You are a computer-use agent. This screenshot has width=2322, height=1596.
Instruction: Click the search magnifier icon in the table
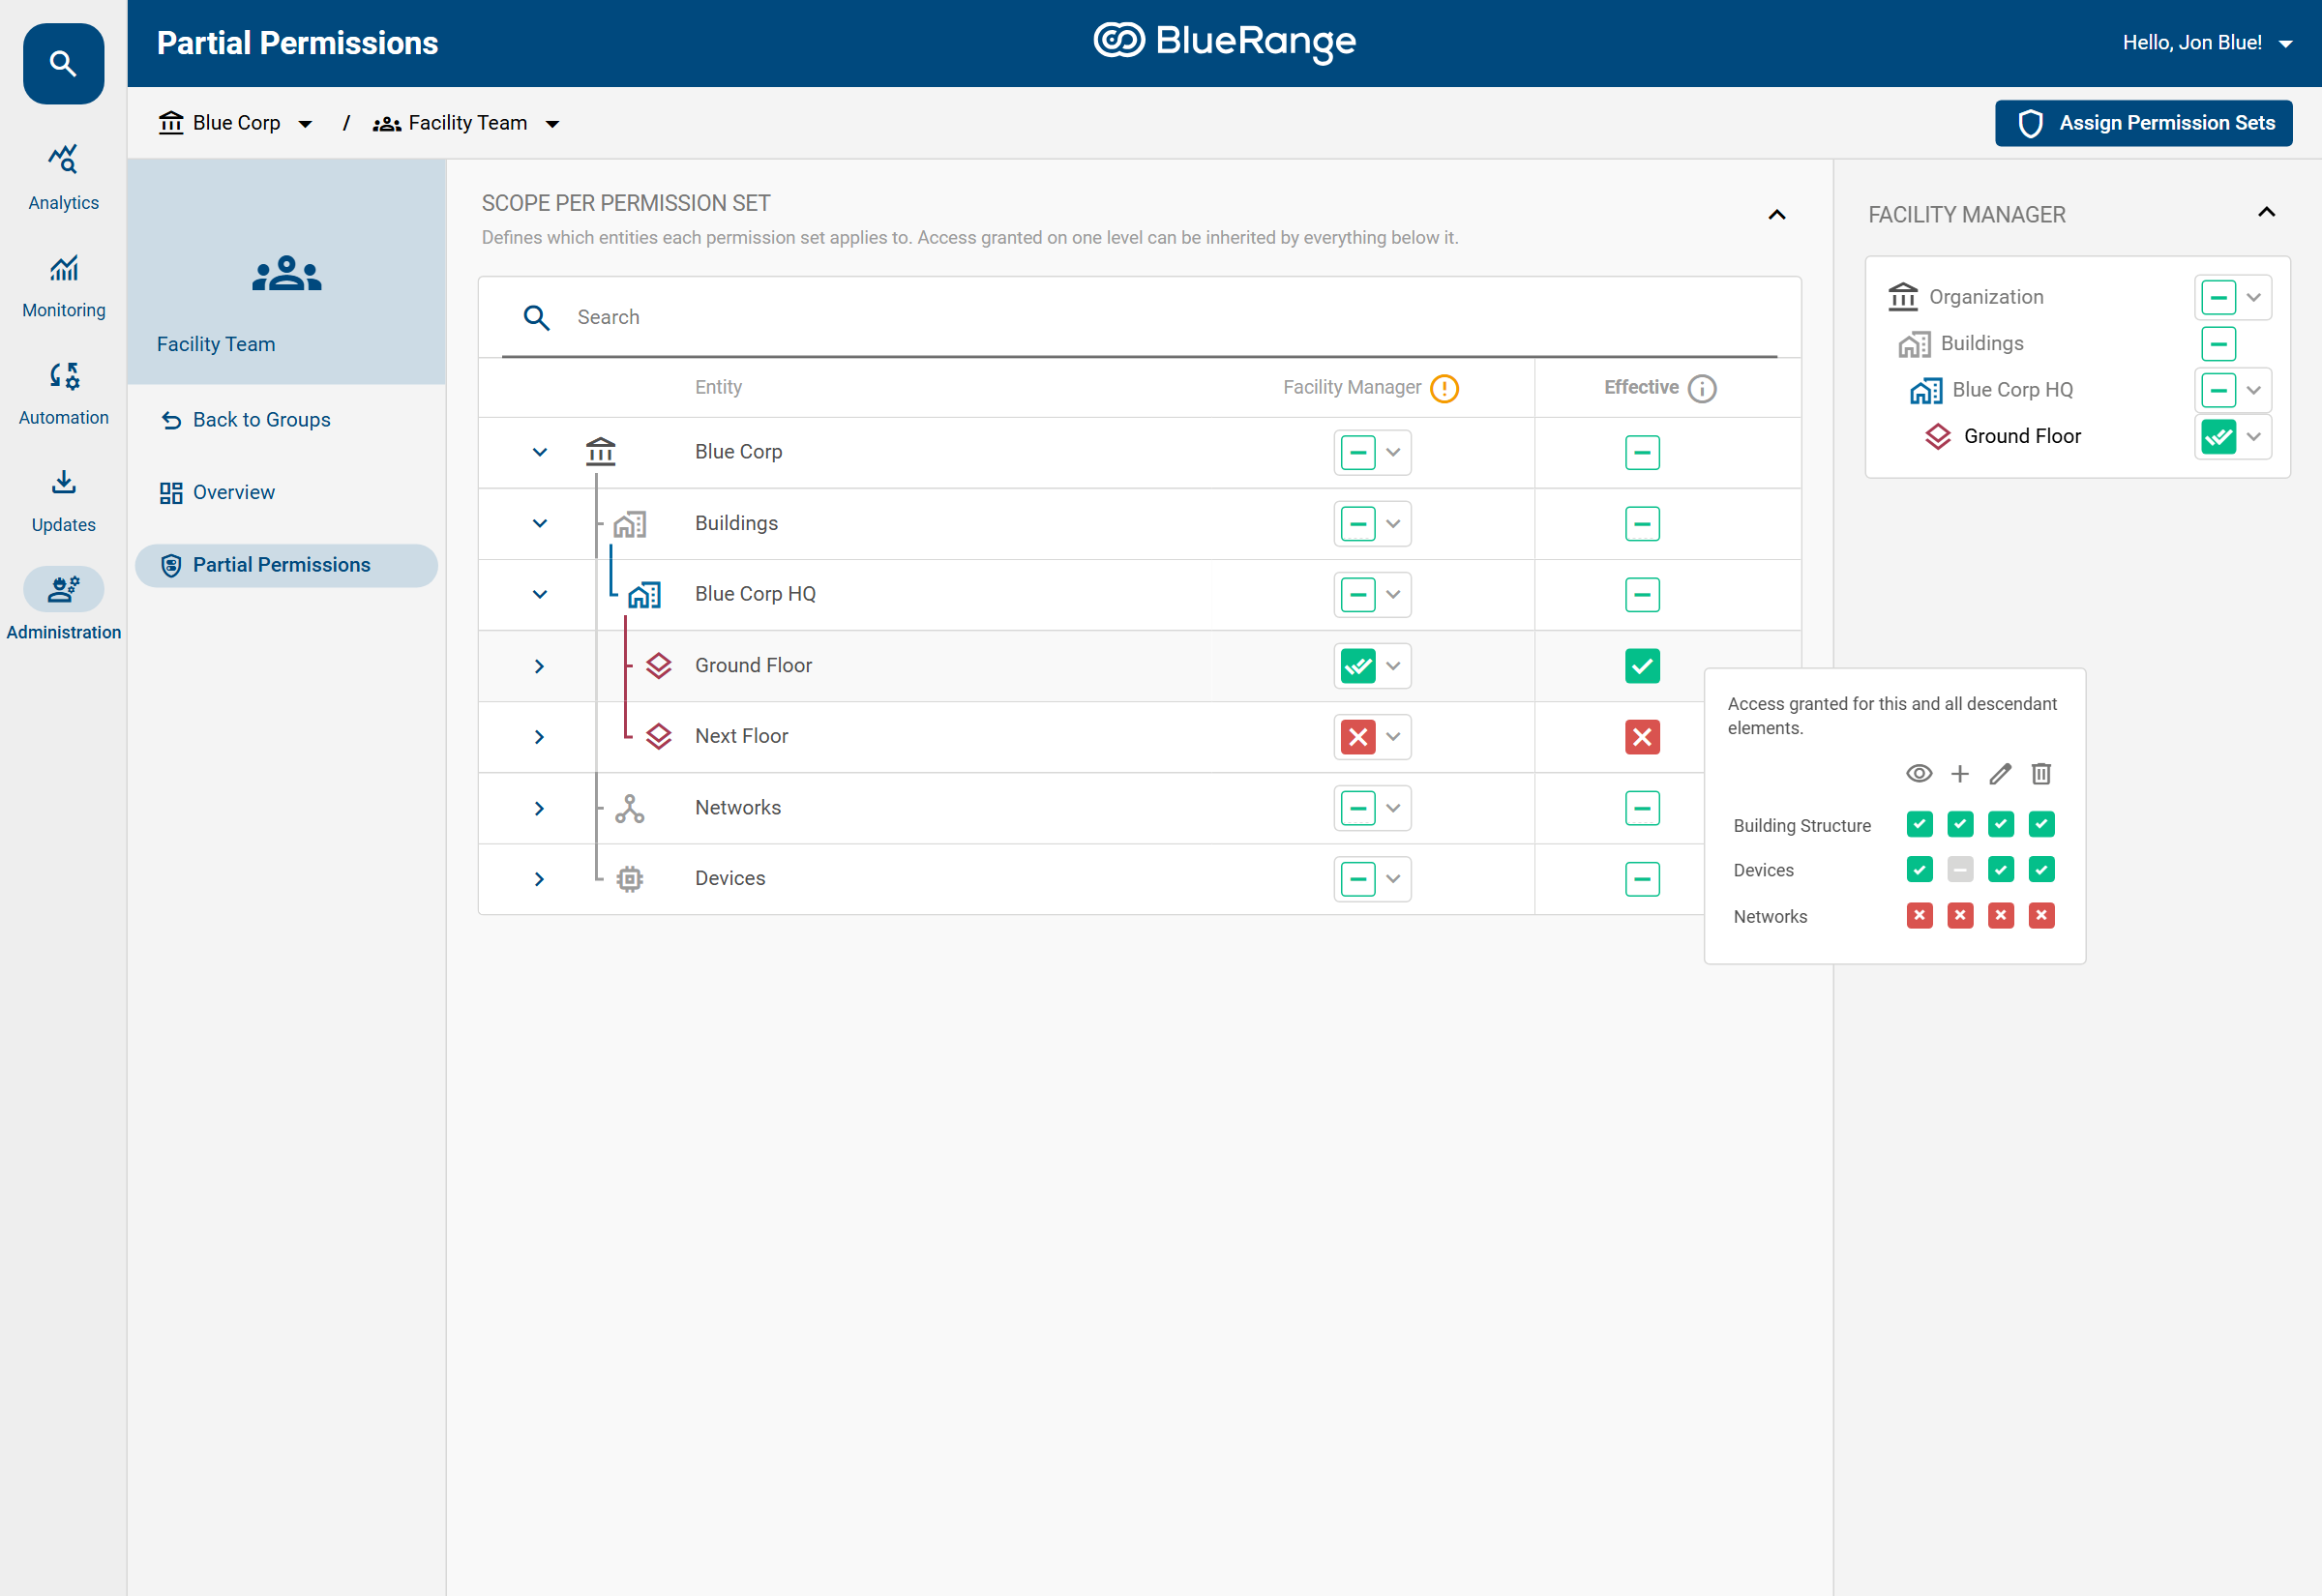[x=537, y=318]
